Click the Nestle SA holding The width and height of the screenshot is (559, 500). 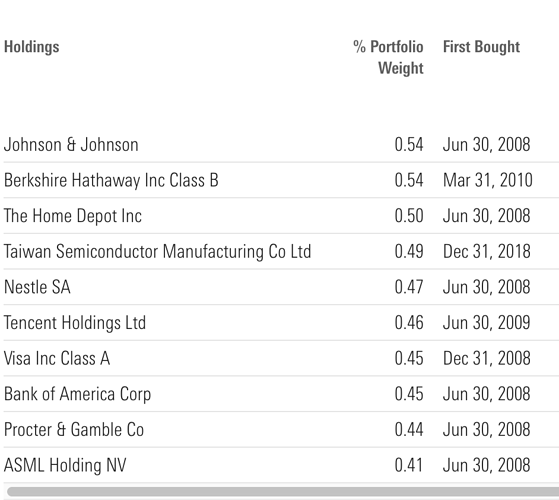pos(37,287)
